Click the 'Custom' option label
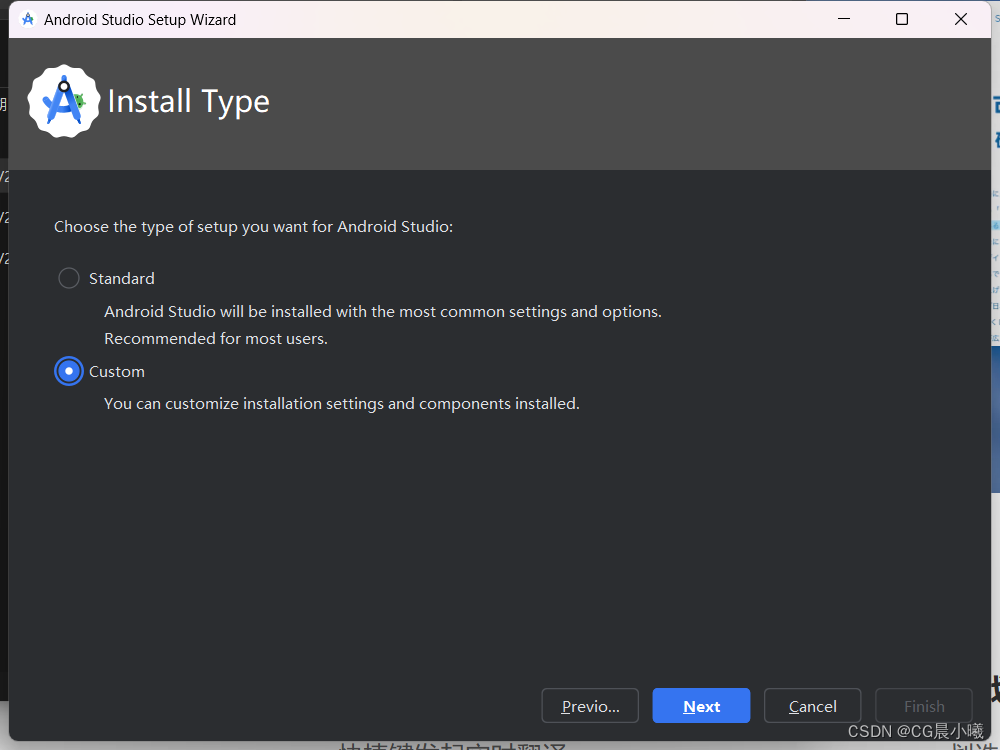1000x750 pixels. (117, 372)
